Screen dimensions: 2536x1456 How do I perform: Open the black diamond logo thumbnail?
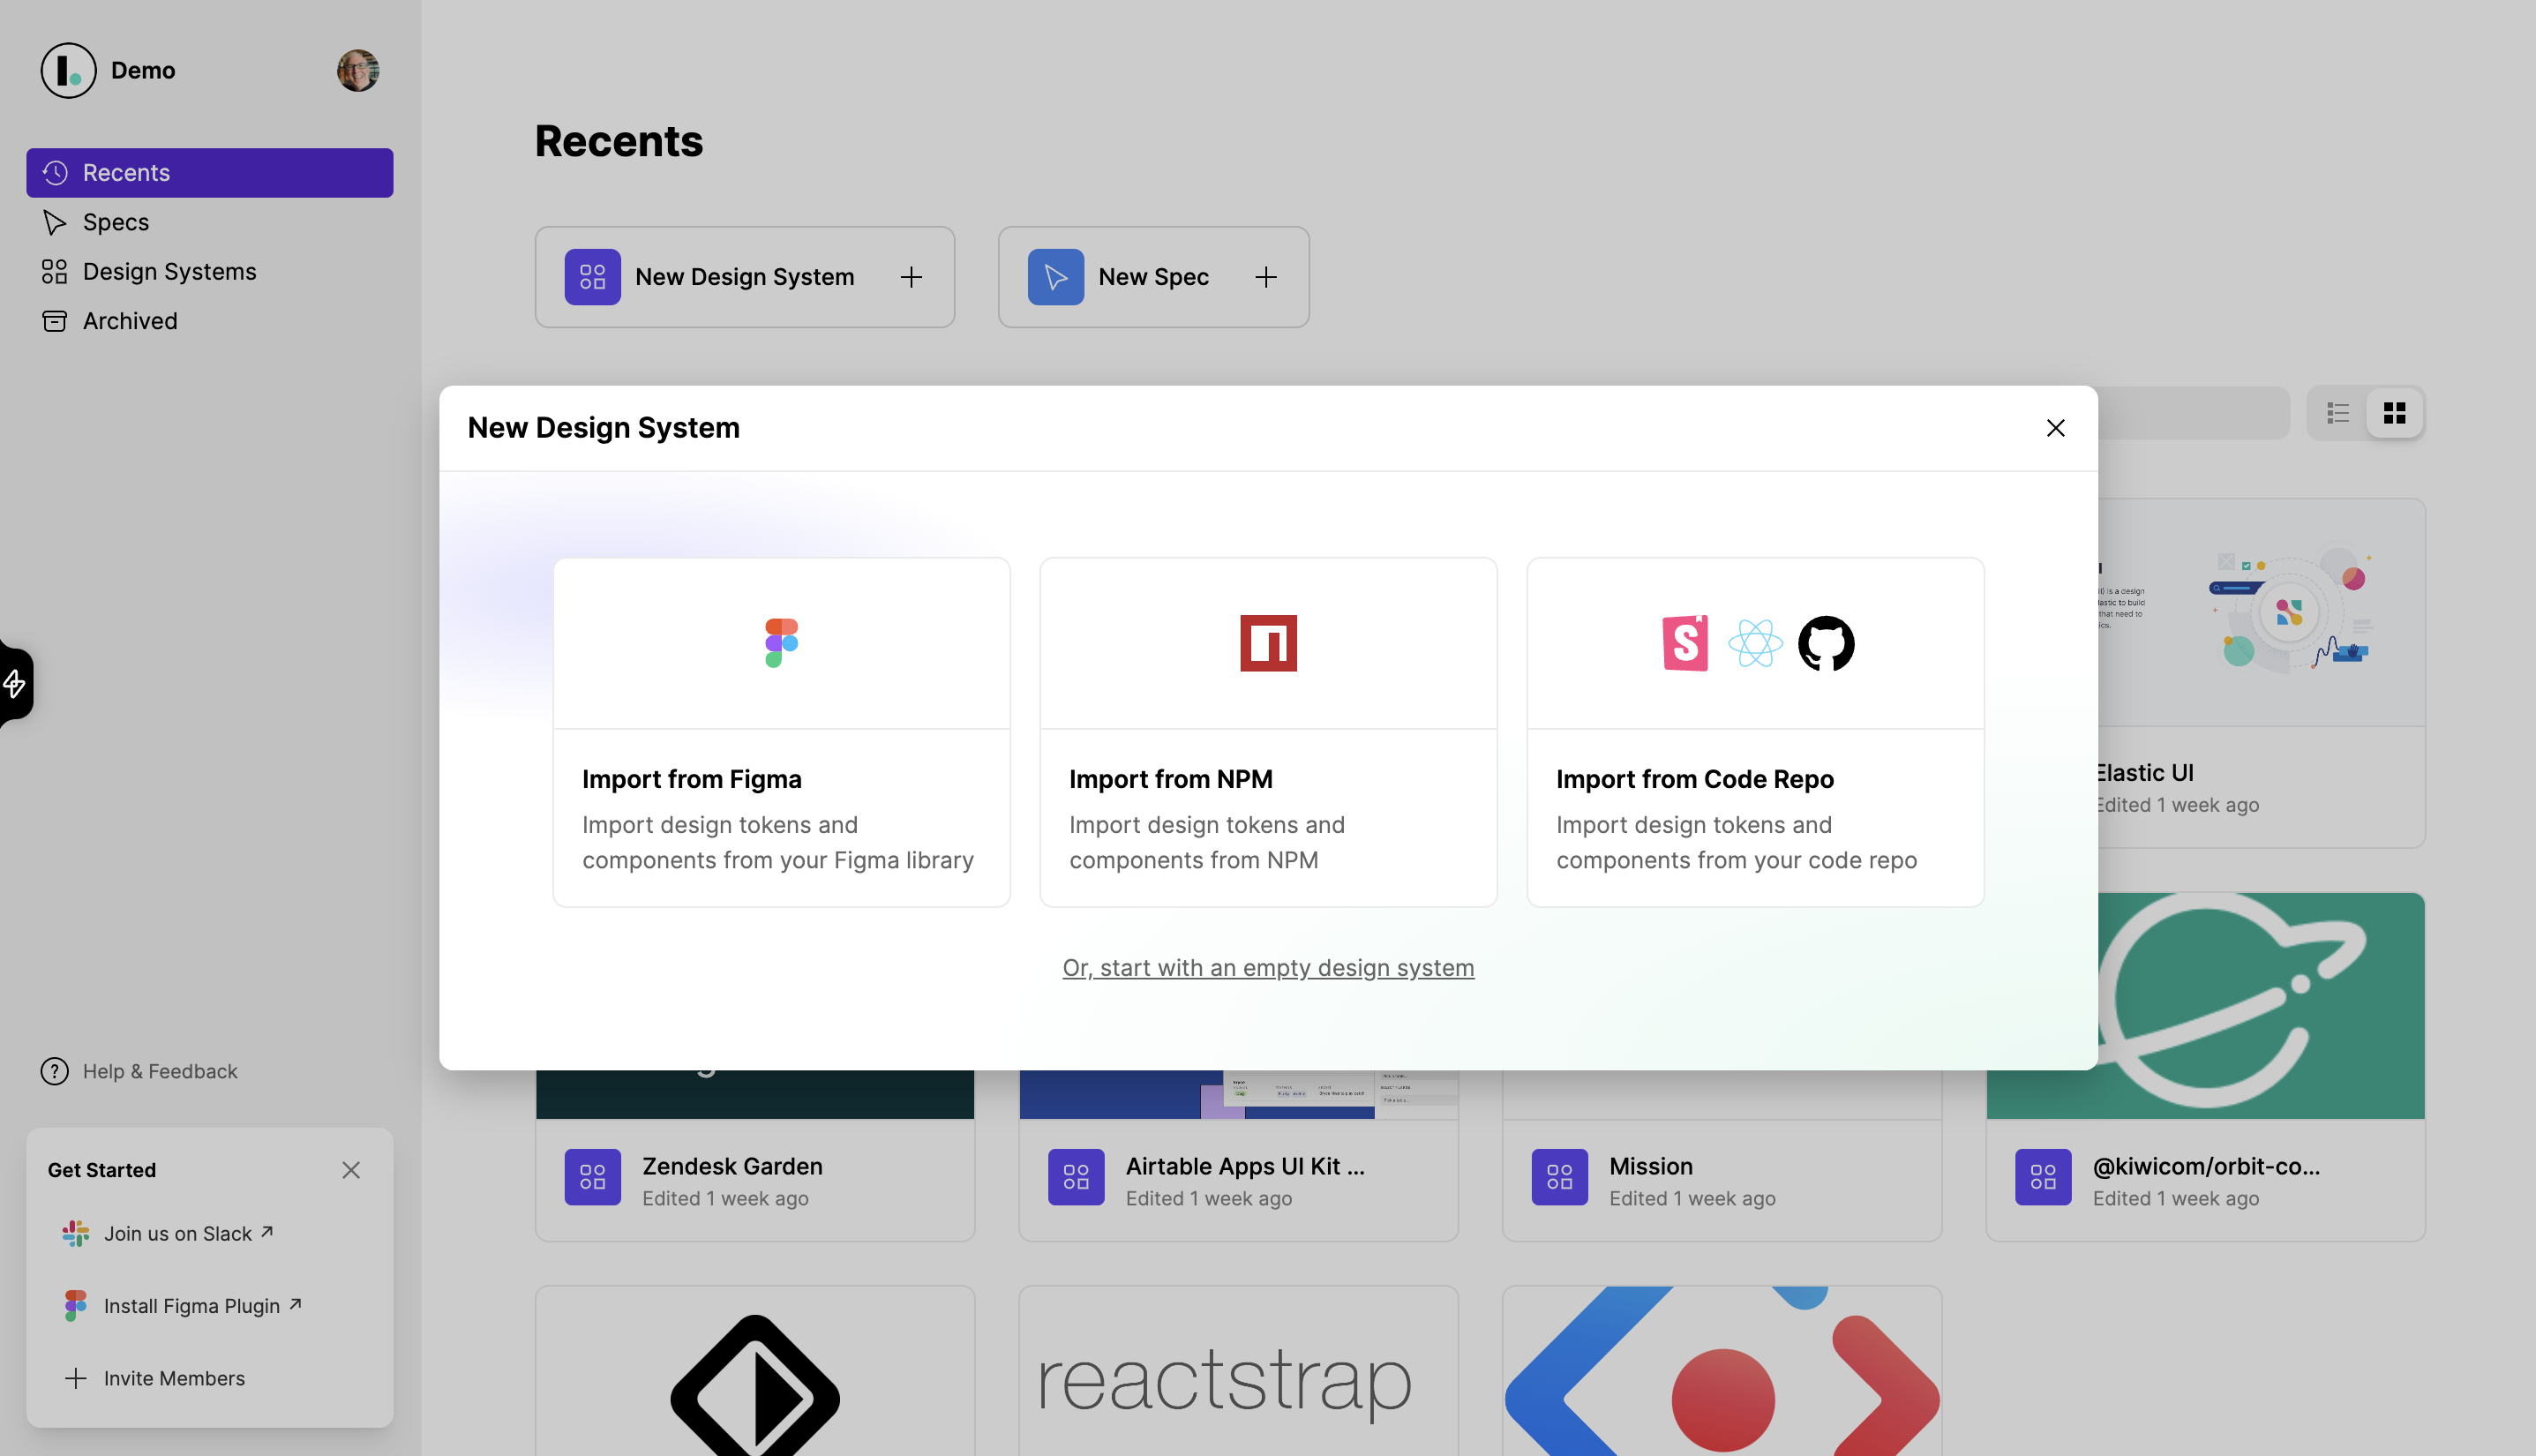pos(755,1372)
